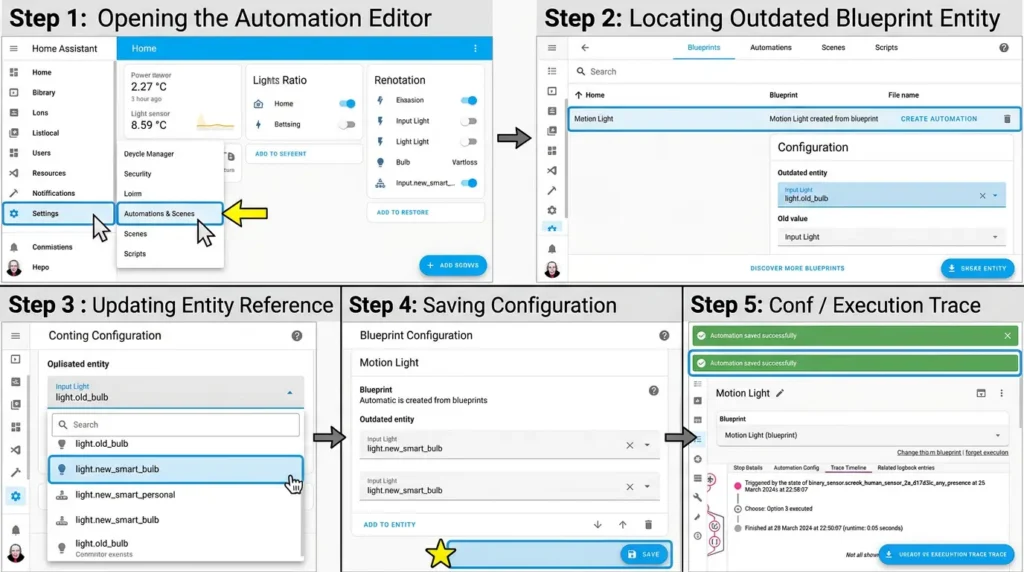Dismiss top Automation saved successfully notification
The image size is (1024, 572).
pyautogui.click(x=1007, y=336)
